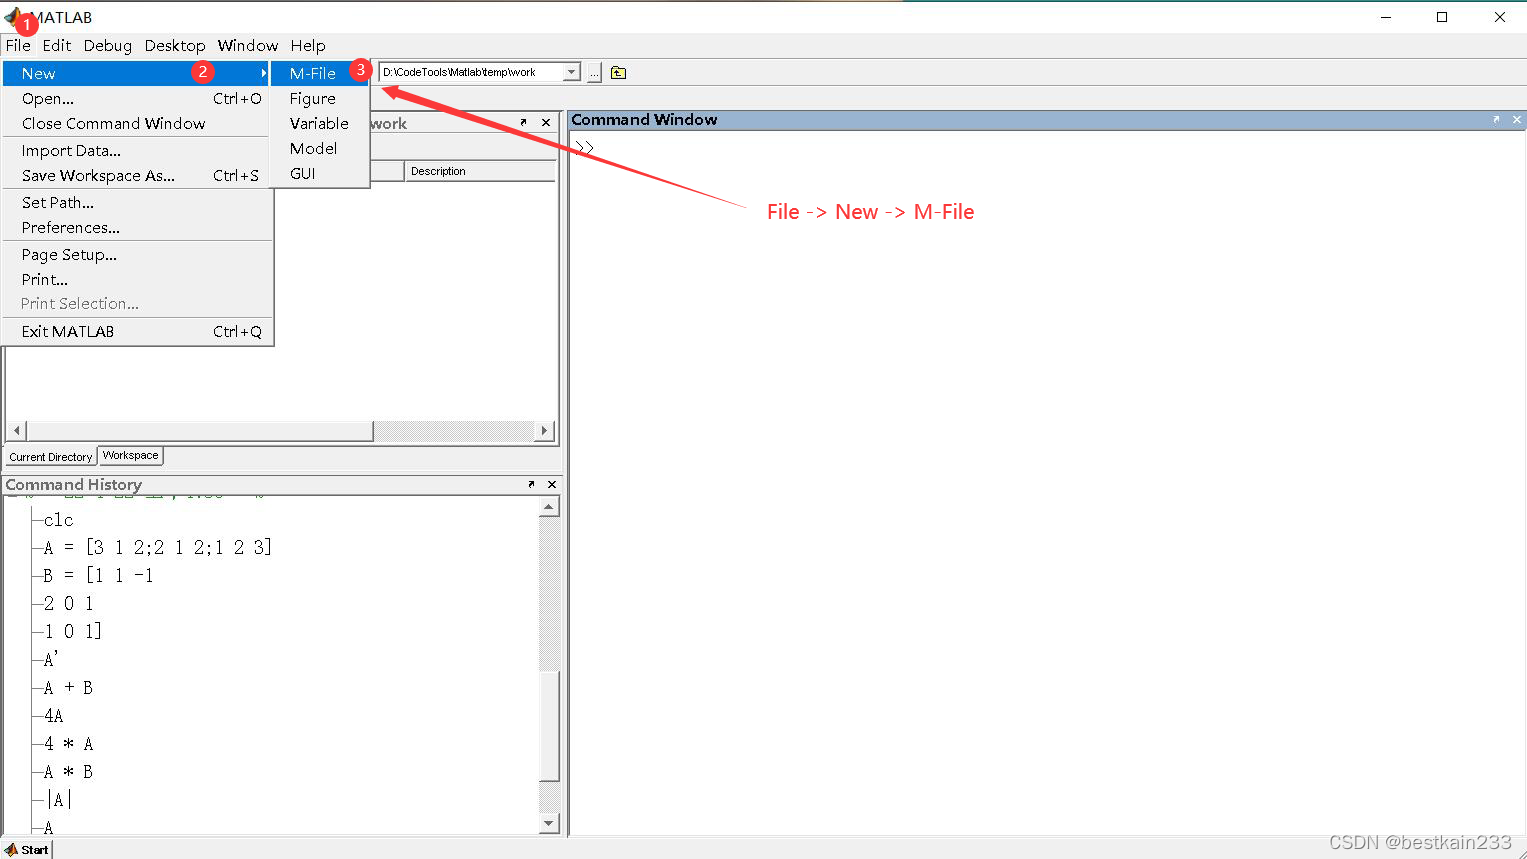Click the browse for folder button
This screenshot has height=859, width=1527.
click(x=594, y=73)
